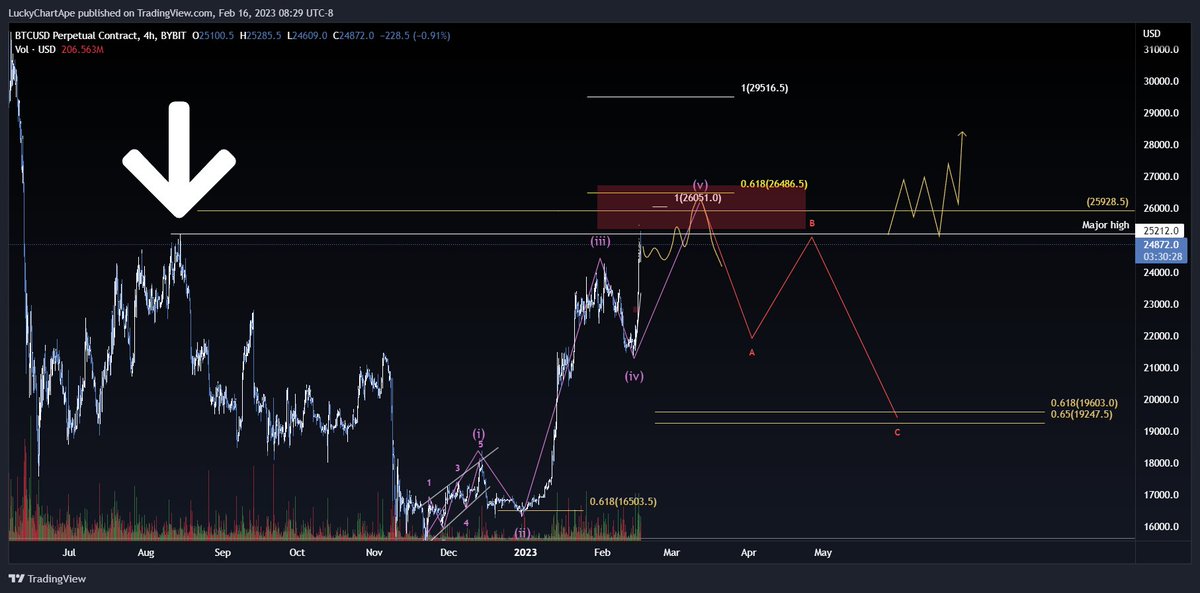
Task: Select the red resistance zone rectangle
Action: tap(700, 208)
